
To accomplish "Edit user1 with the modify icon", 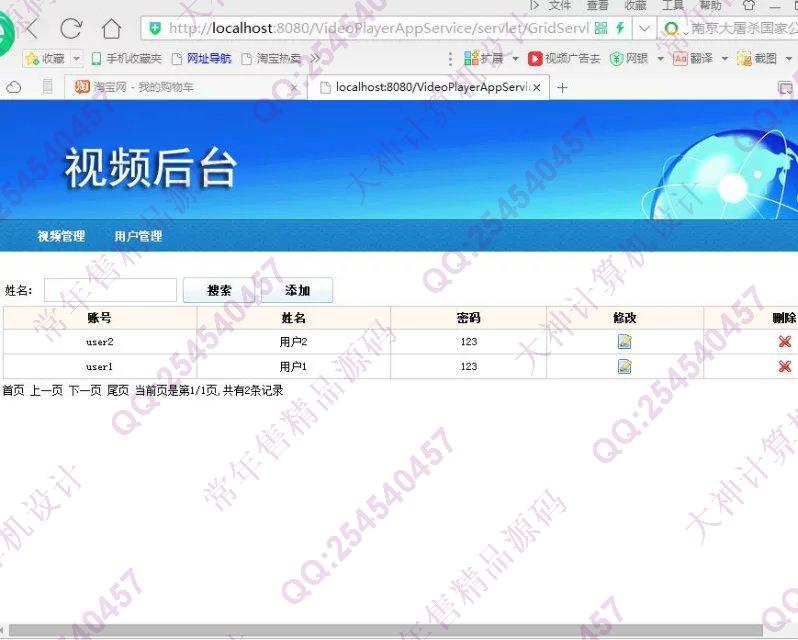I will [x=624, y=366].
